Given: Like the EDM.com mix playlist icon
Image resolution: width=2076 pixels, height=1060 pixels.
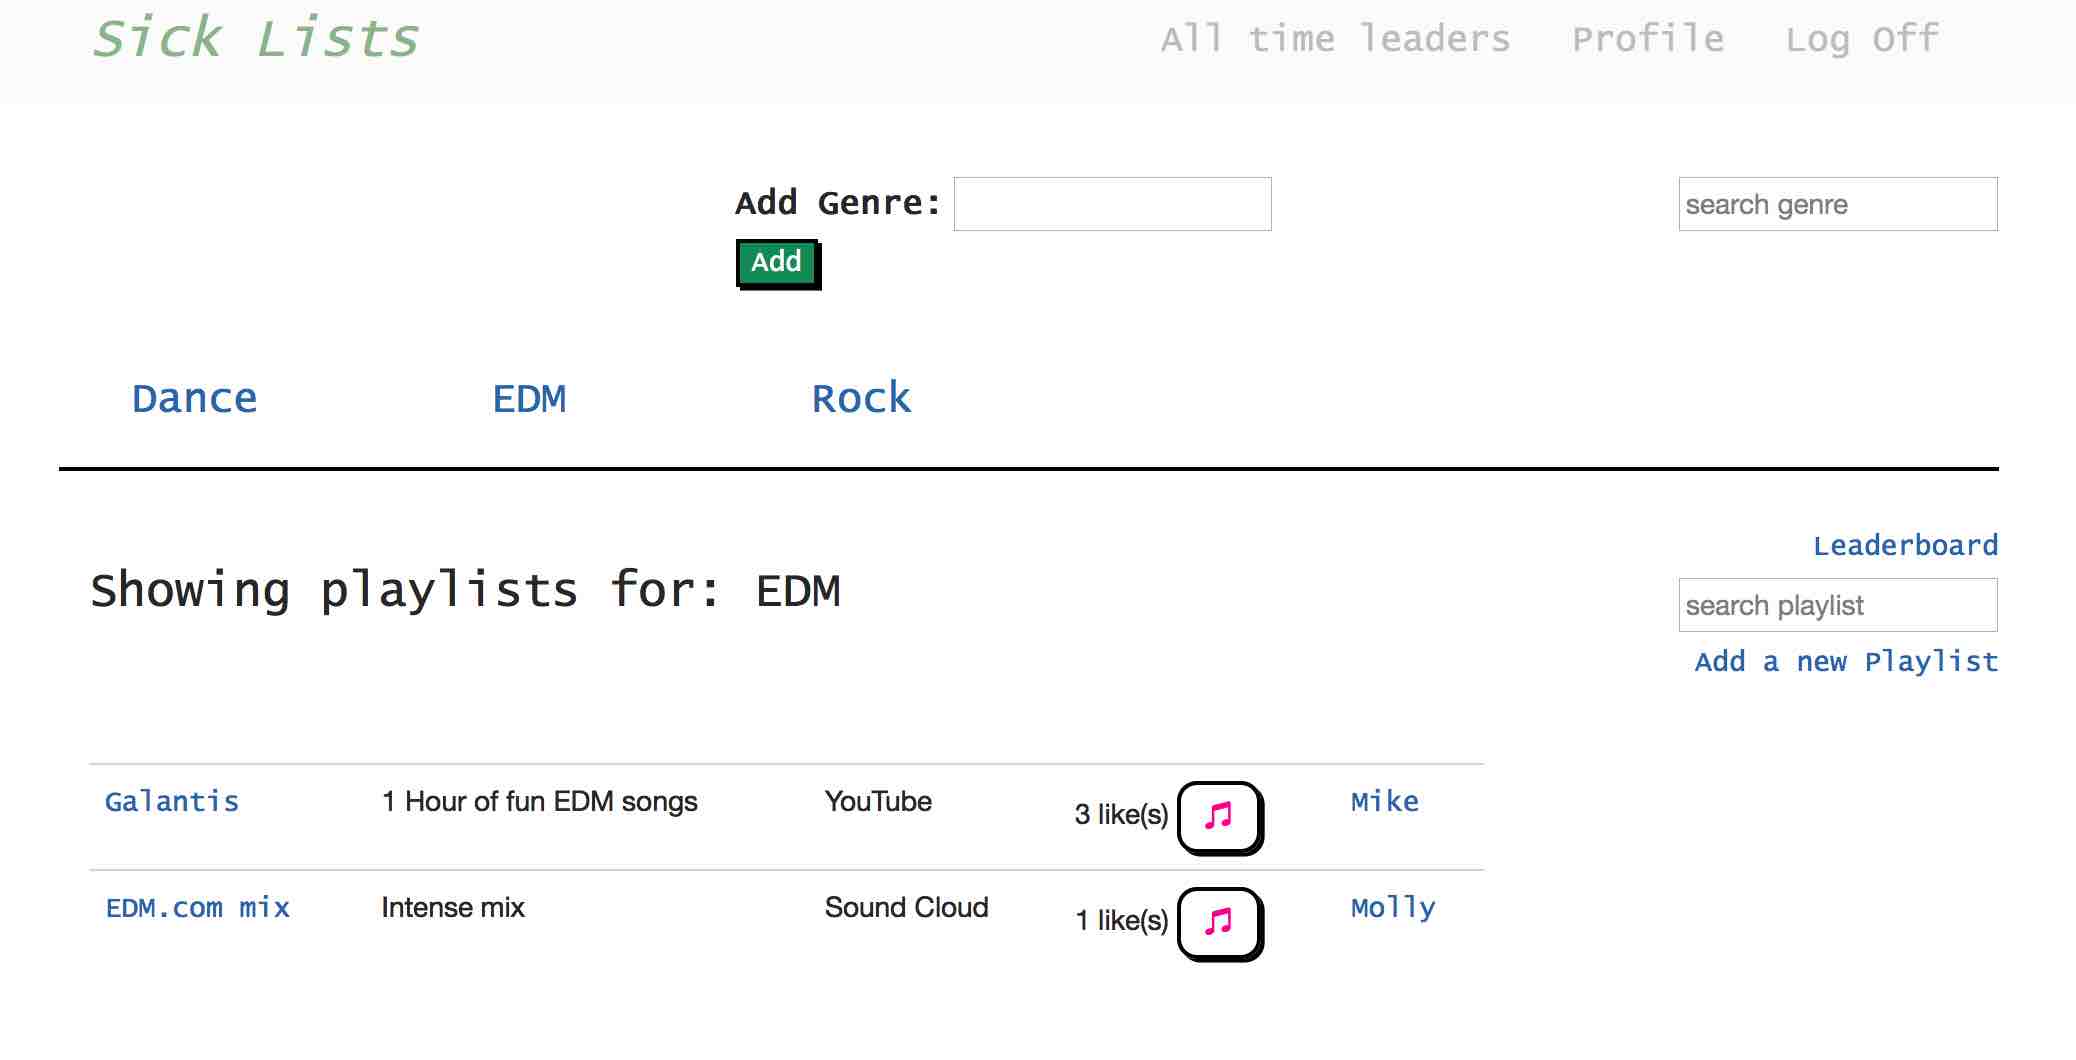Looking at the screenshot, I should point(1219,923).
